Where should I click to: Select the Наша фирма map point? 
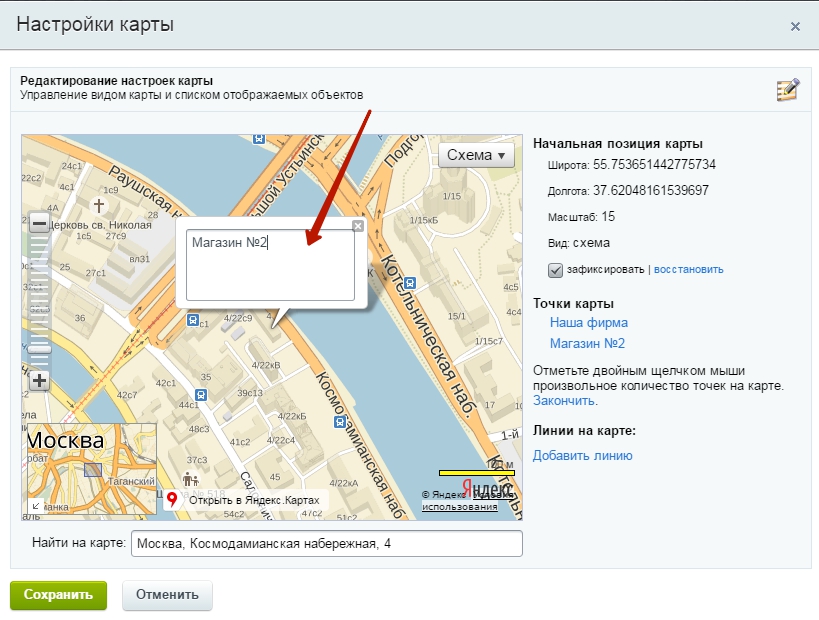588,323
